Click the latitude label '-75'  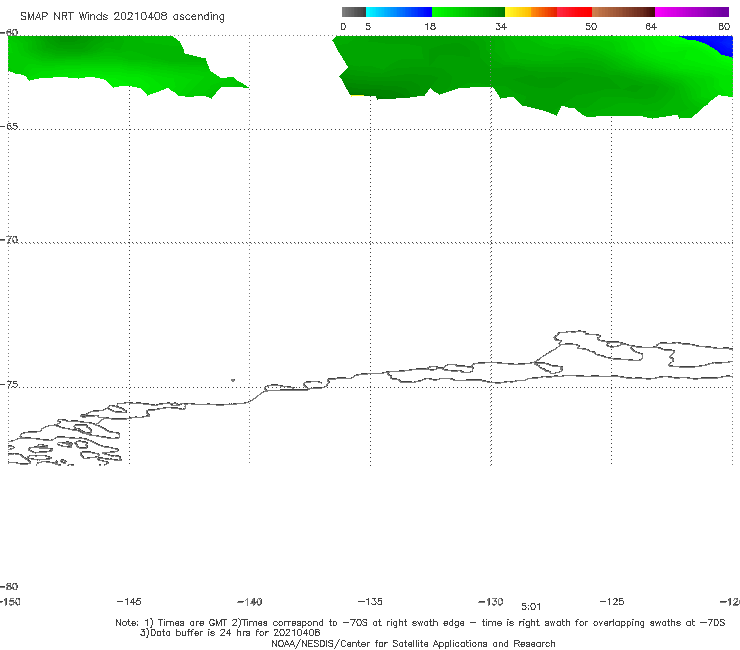pos(9,385)
